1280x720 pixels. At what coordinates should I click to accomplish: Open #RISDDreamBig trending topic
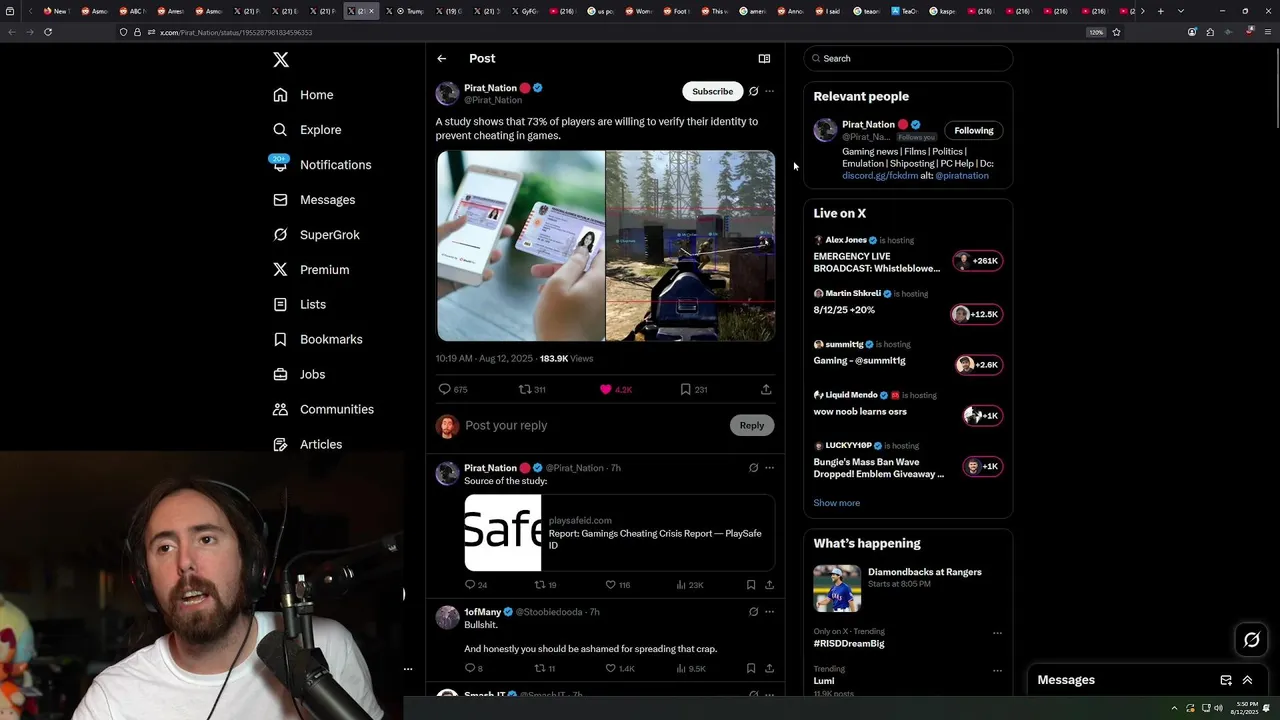click(x=848, y=643)
